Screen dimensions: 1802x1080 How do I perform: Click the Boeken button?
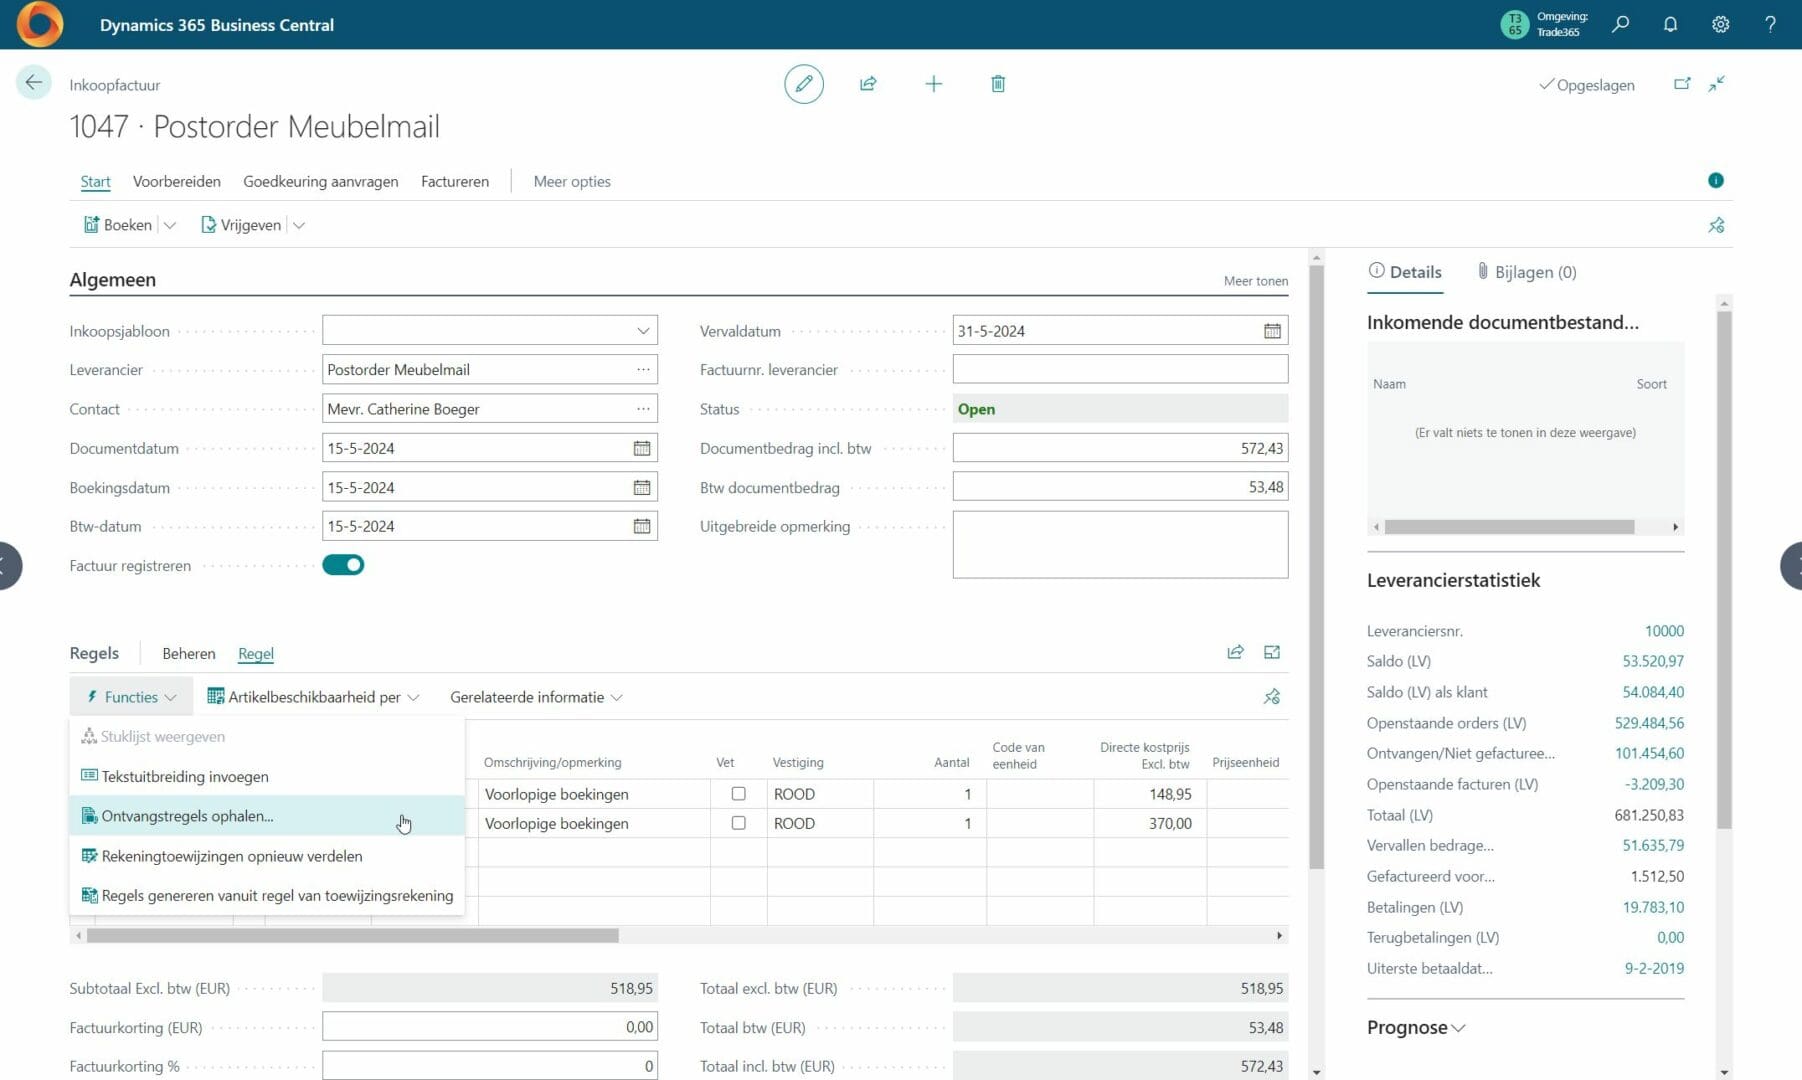coord(118,225)
